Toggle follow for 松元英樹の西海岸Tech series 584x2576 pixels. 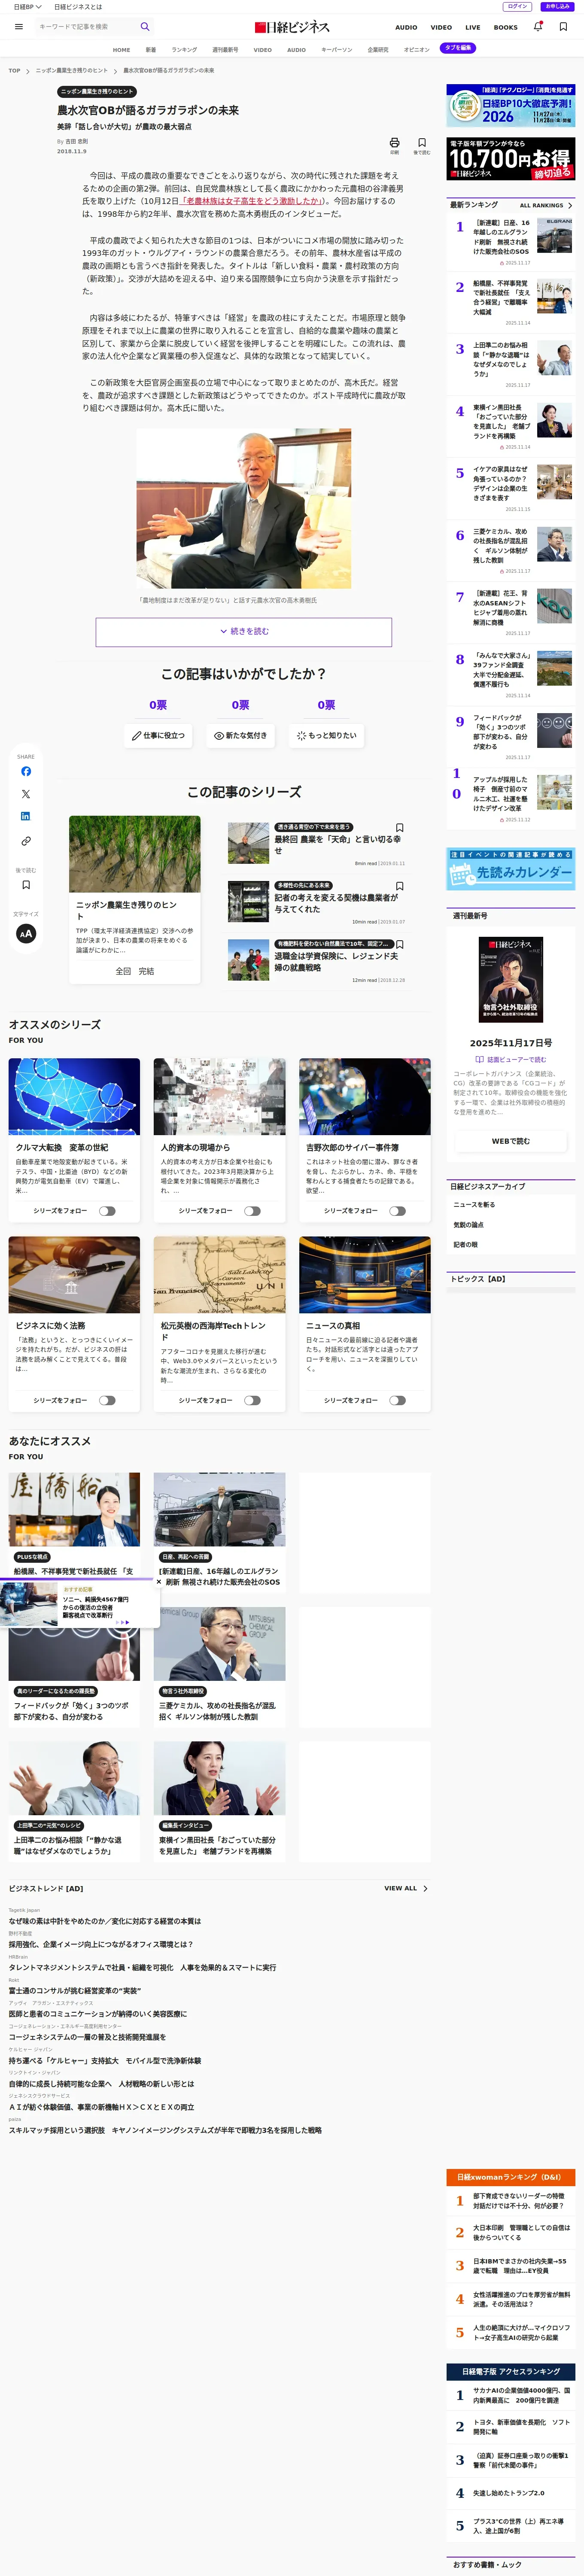[x=252, y=1400]
